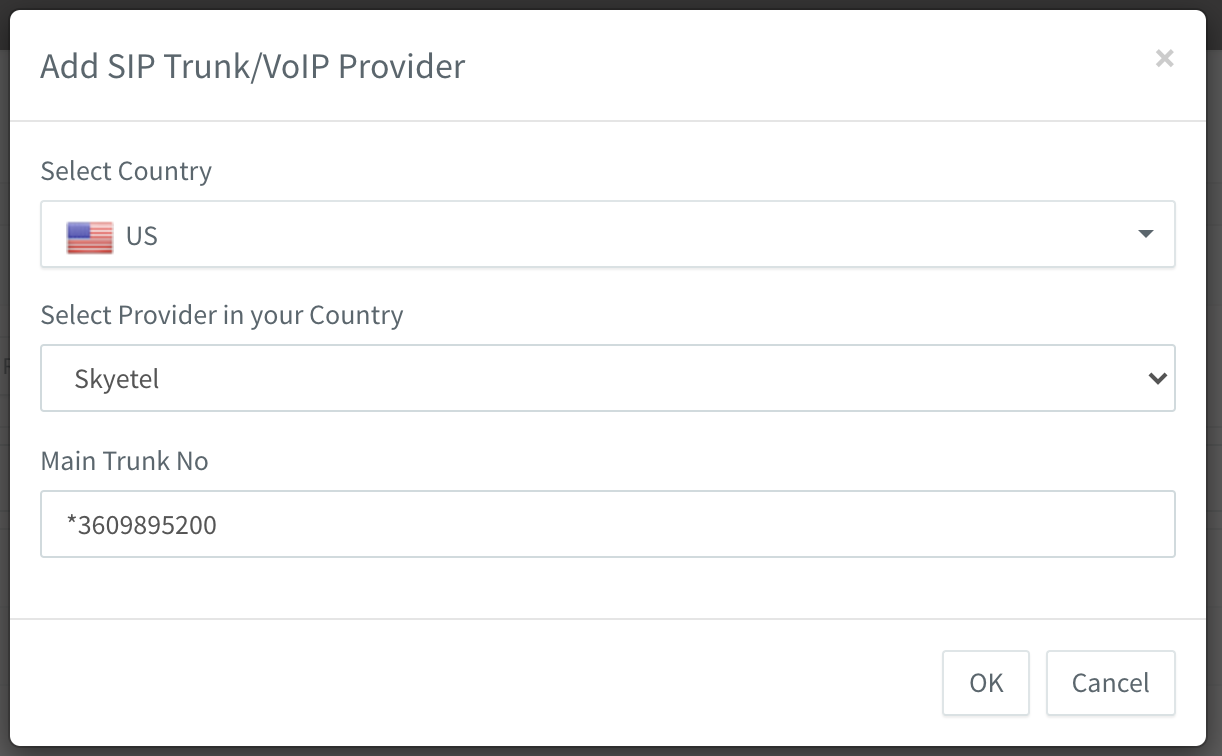Close the Add SIP Trunk dialog
Image resolution: width=1222 pixels, height=756 pixels.
(1164, 59)
